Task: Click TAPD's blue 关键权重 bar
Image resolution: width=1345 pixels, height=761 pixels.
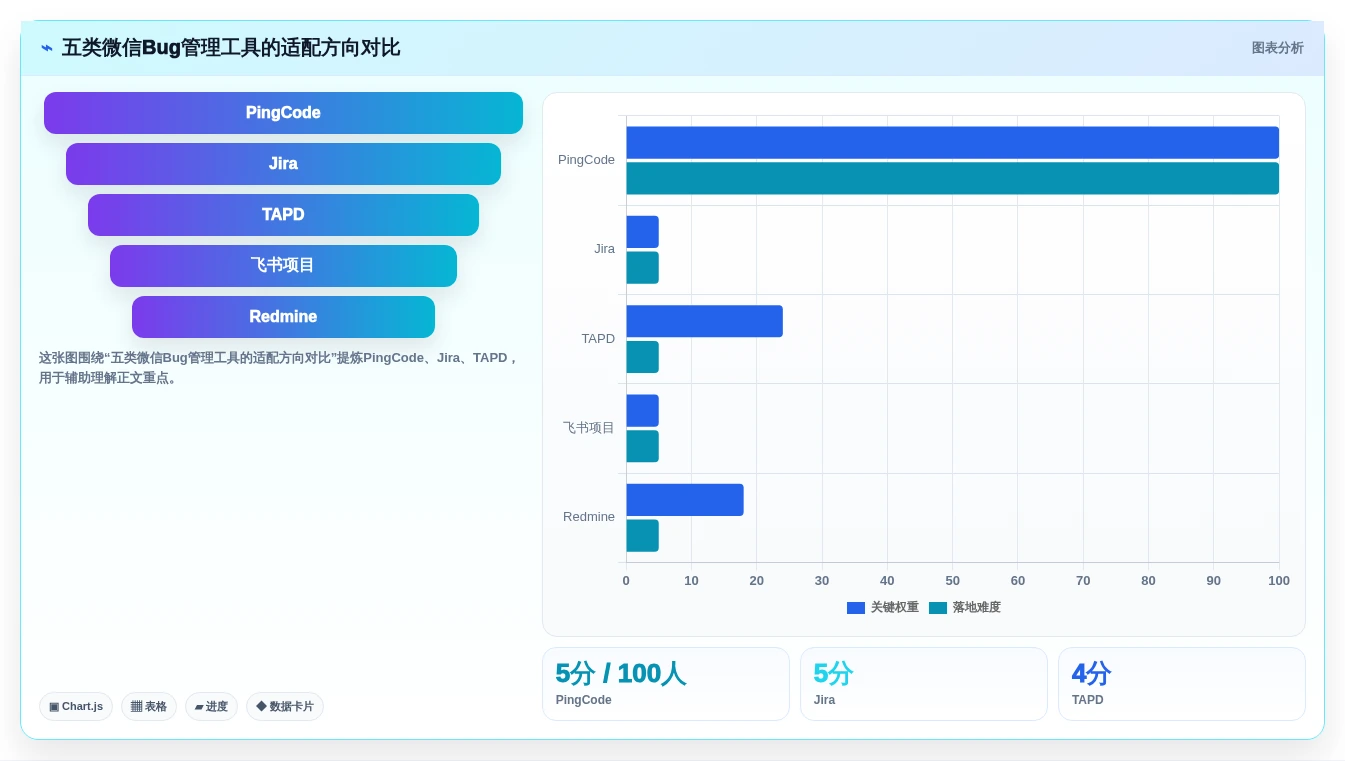Action: pyautogui.click(x=704, y=321)
